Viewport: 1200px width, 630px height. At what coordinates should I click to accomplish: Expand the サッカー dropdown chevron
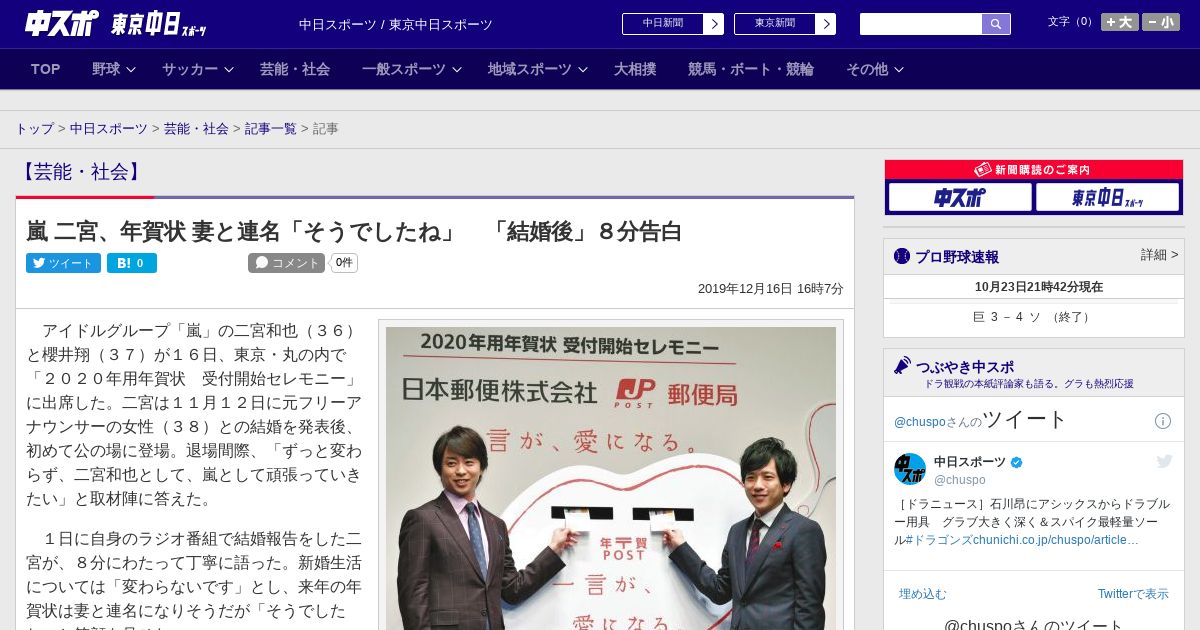[x=229, y=69]
